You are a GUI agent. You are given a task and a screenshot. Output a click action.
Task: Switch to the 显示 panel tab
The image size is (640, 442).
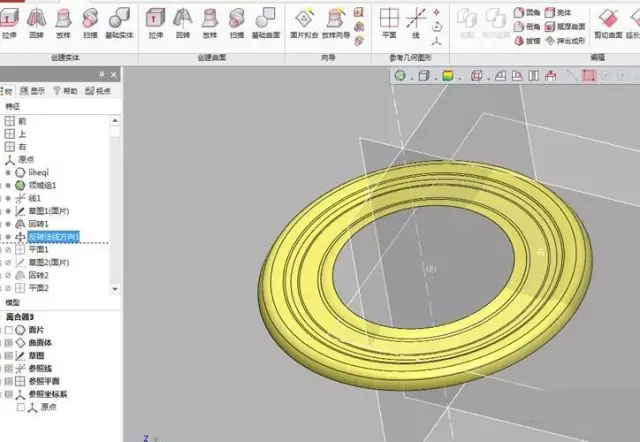[36, 90]
